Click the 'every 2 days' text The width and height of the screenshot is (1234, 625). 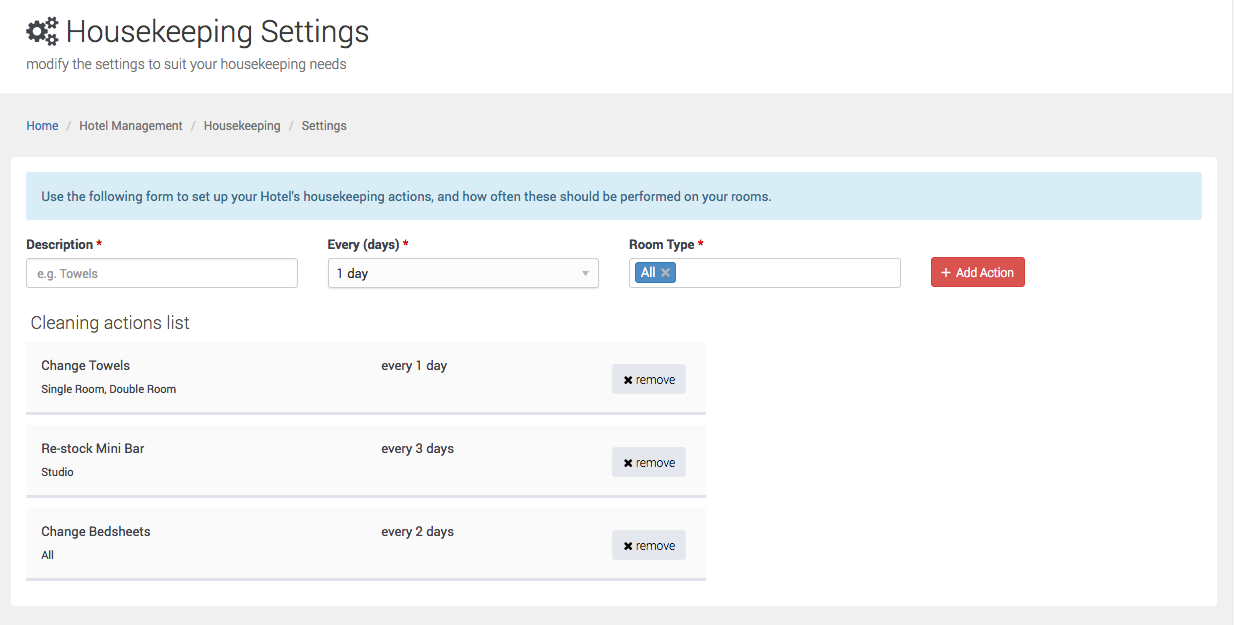pos(418,532)
